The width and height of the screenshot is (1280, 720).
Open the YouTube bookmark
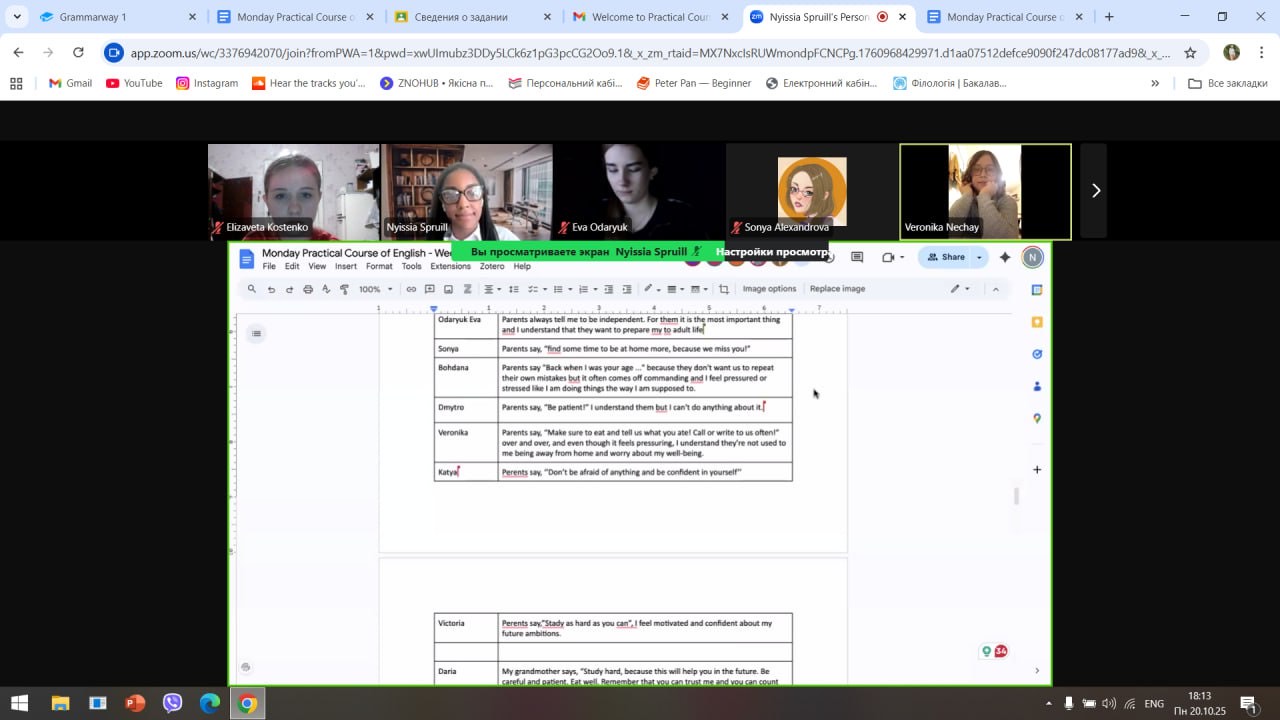134,83
